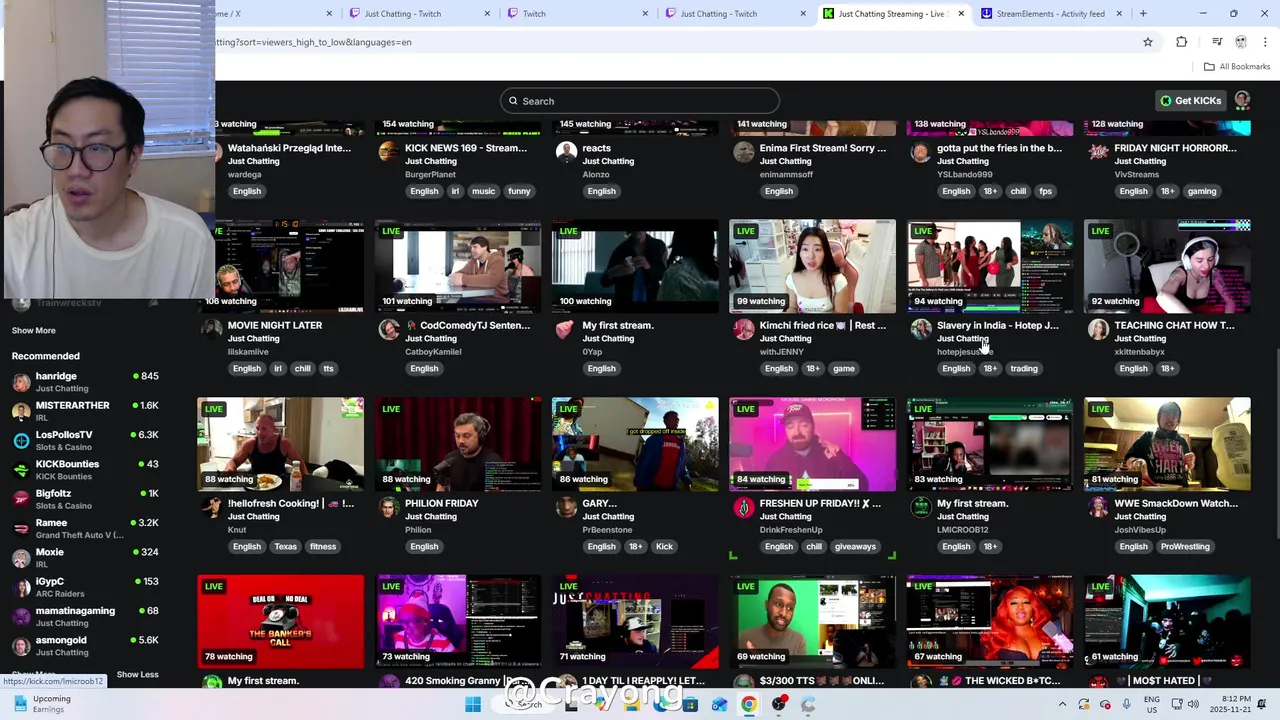The image size is (1280, 720).
Task: Open the TEACHING CHAT HOW T... stream thumbnail
Action: [1167, 266]
